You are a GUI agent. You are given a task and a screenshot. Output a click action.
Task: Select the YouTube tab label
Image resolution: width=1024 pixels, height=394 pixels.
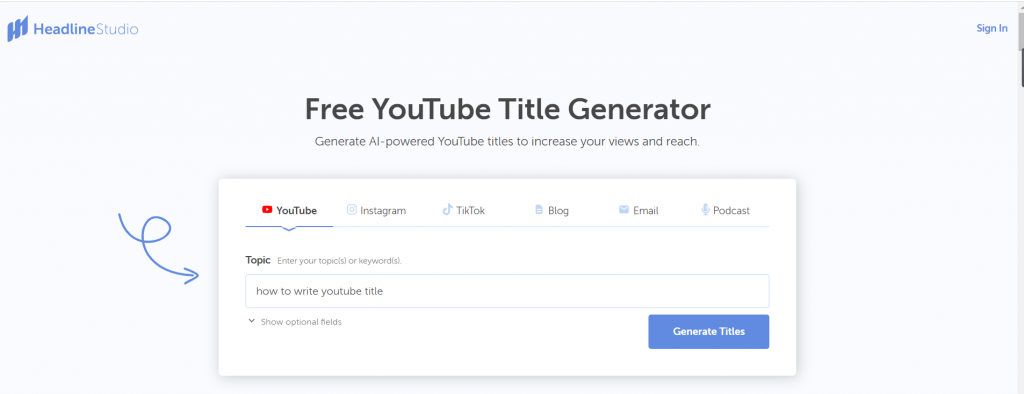click(296, 210)
